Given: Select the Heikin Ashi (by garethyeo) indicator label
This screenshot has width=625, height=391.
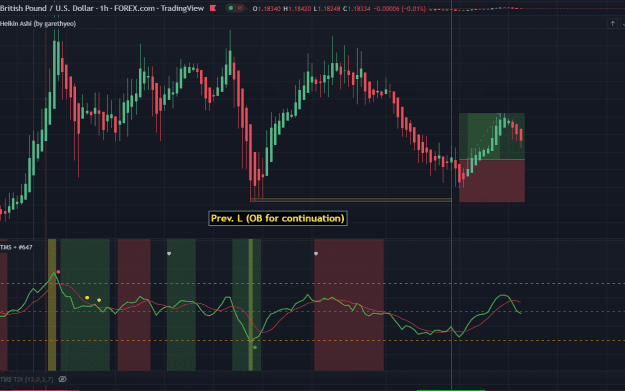Looking at the screenshot, I should pos(38,24).
